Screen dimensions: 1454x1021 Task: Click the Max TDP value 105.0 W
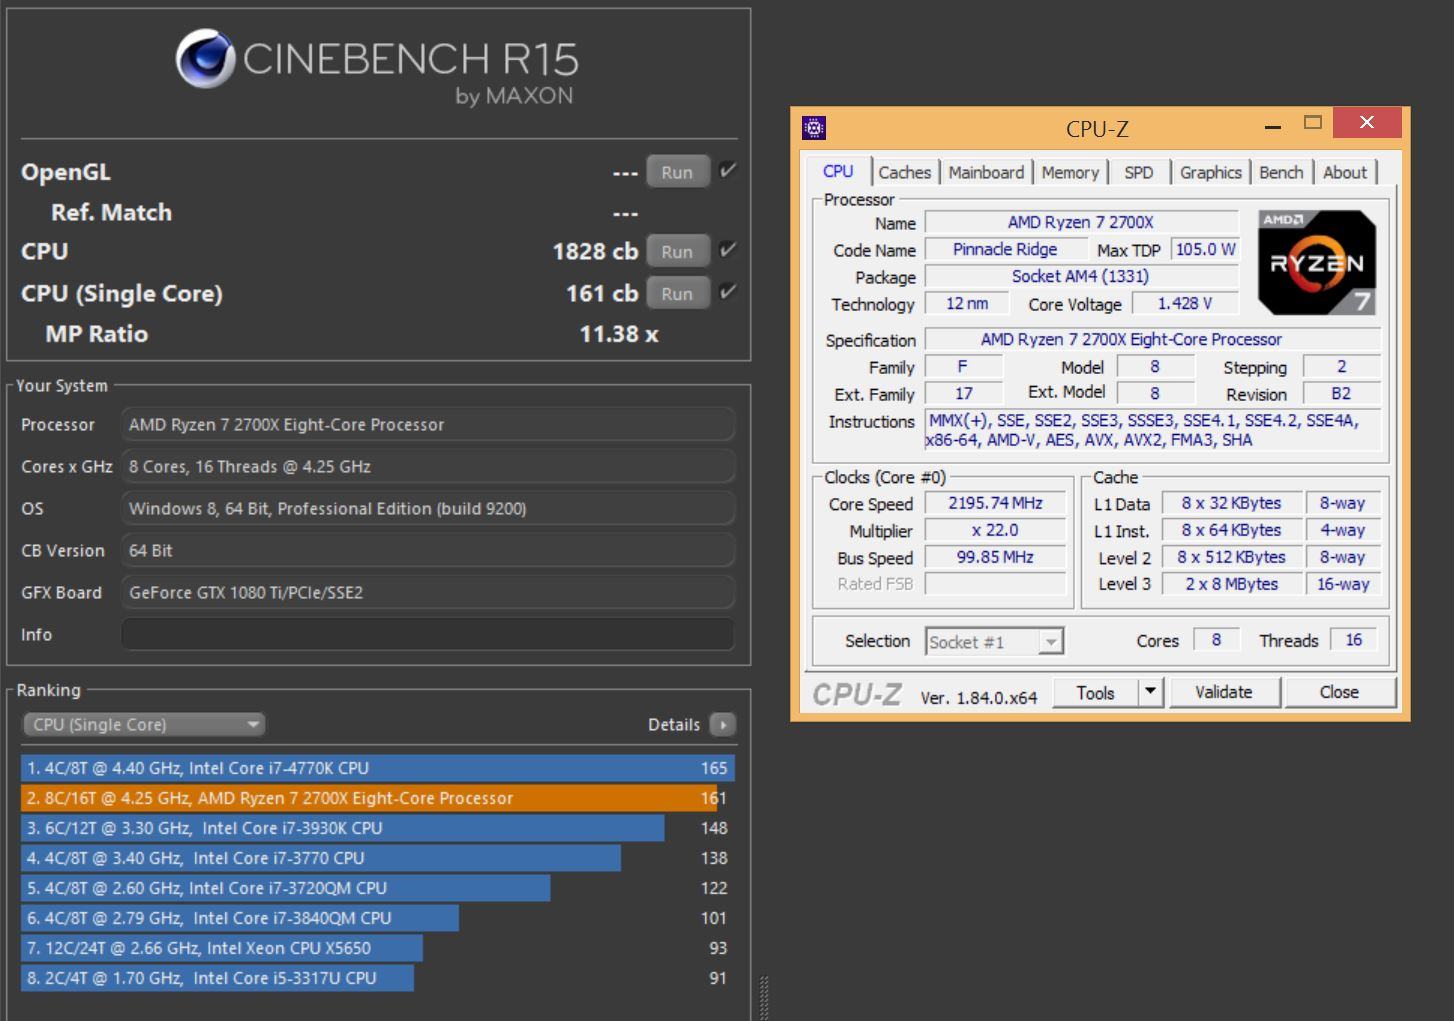[x=1205, y=249]
